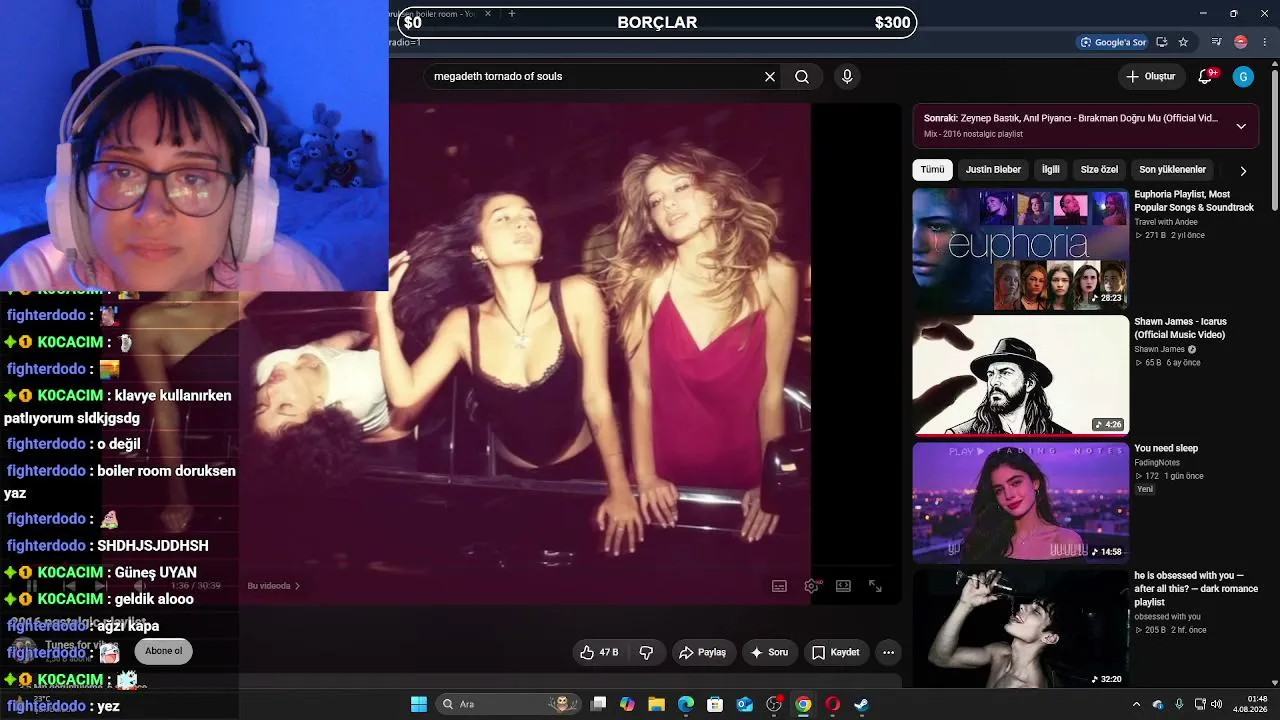Show more filter chips with the right arrow
This screenshot has width=1280, height=720.
pyautogui.click(x=1243, y=171)
